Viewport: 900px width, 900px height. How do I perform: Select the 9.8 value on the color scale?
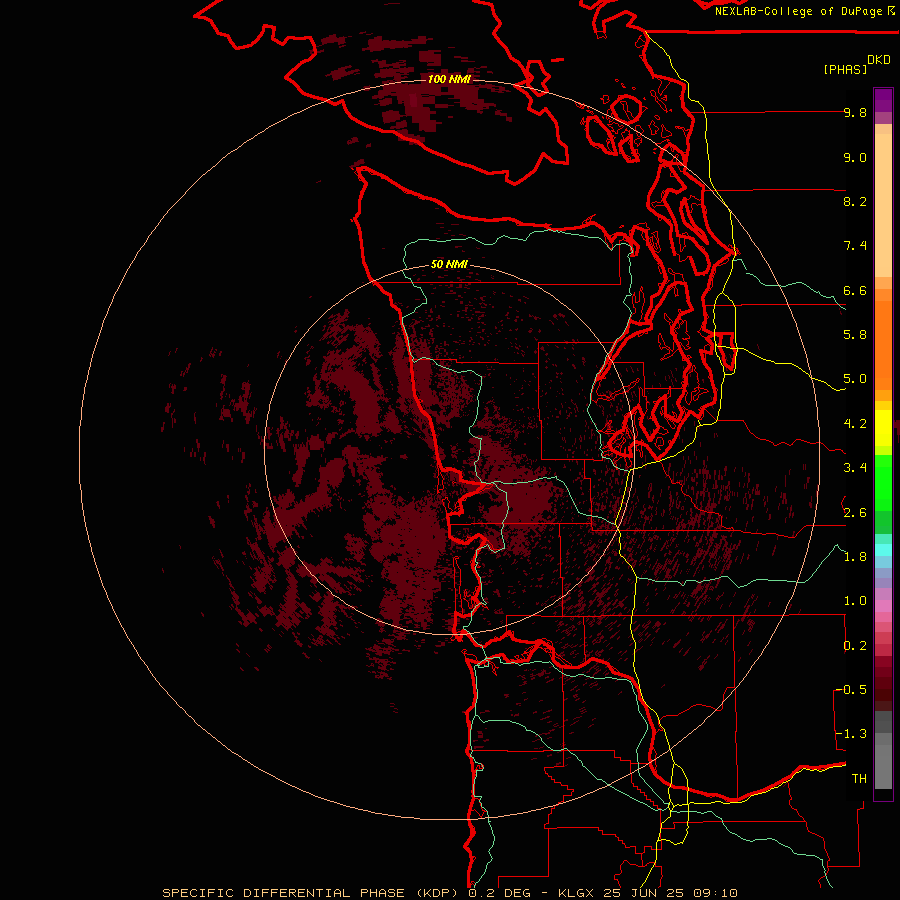click(x=855, y=112)
